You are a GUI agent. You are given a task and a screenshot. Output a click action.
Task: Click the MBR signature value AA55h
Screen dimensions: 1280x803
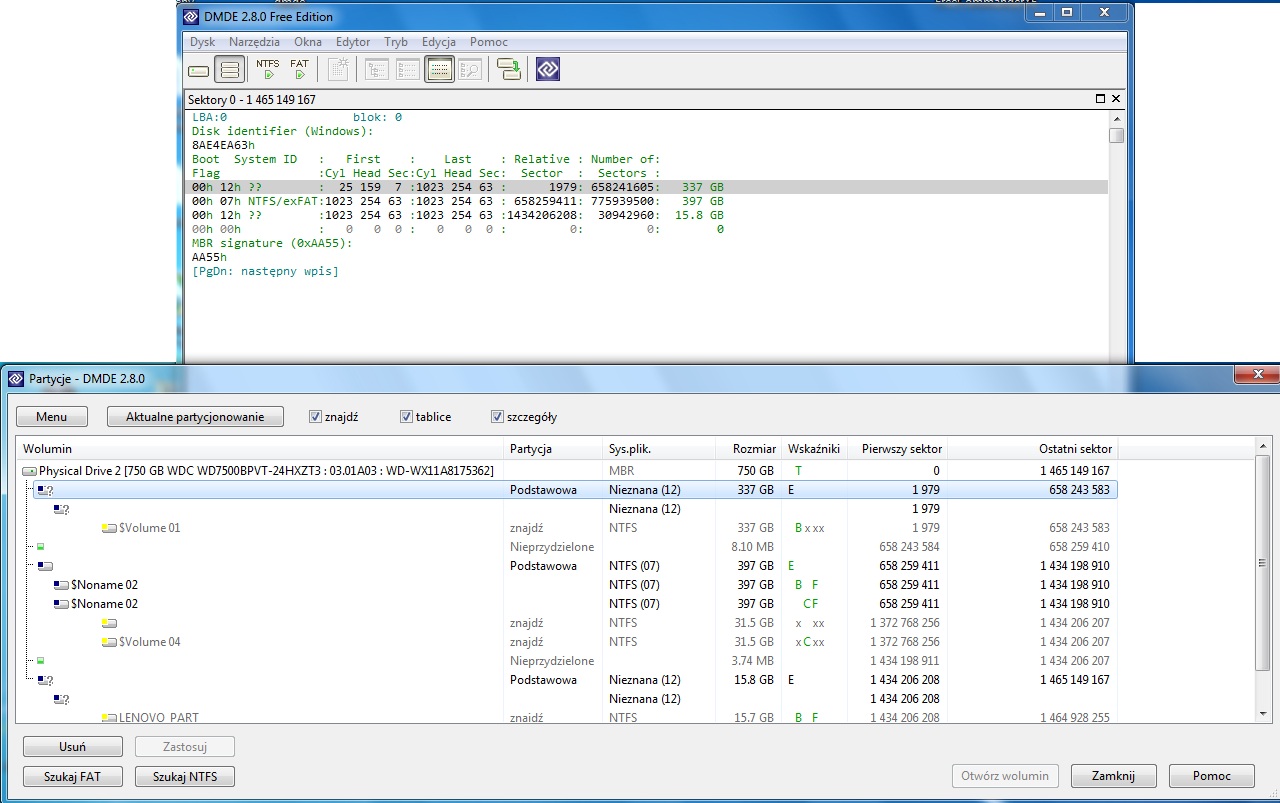[x=209, y=257]
